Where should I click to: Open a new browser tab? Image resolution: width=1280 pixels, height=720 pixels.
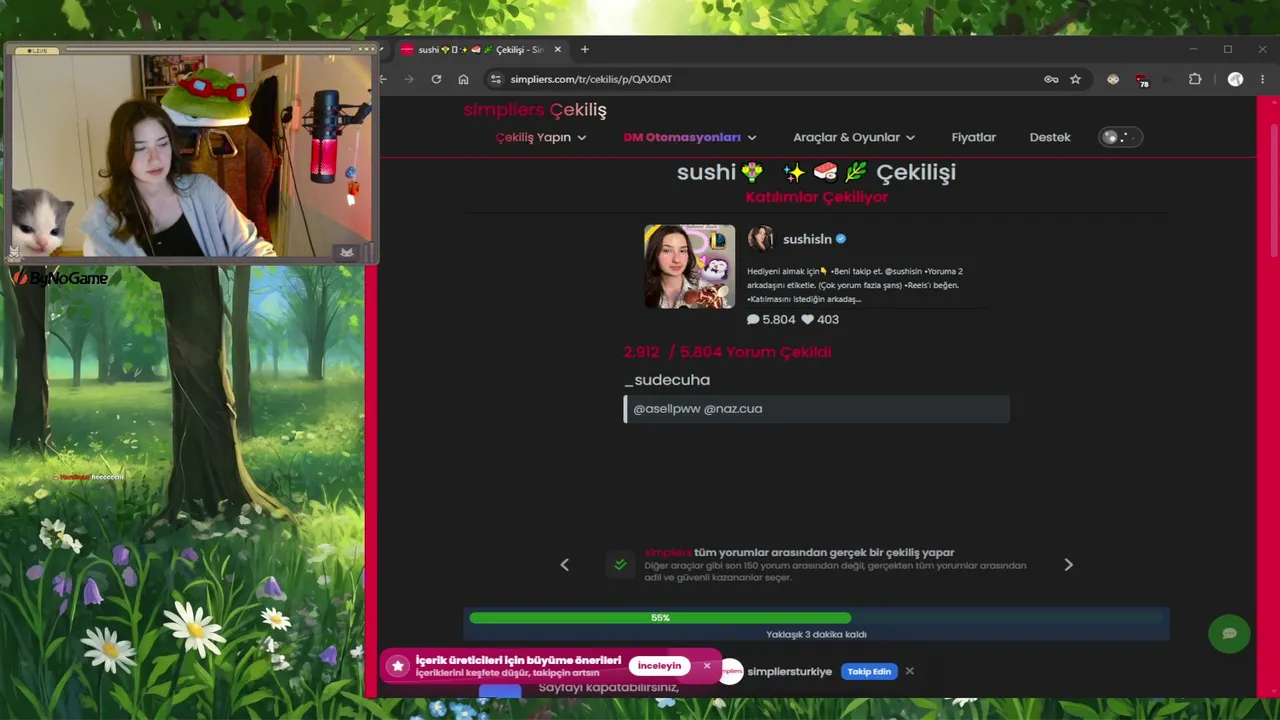tap(585, 49)
